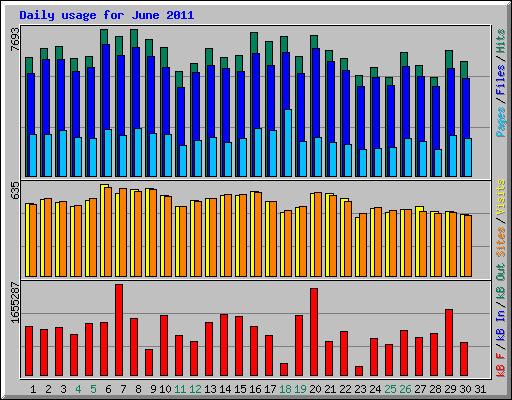Viewport: 512px width, 400px height.
Task: Select the shortest red kB bar on day 23
Action: (x=359, y=371)
